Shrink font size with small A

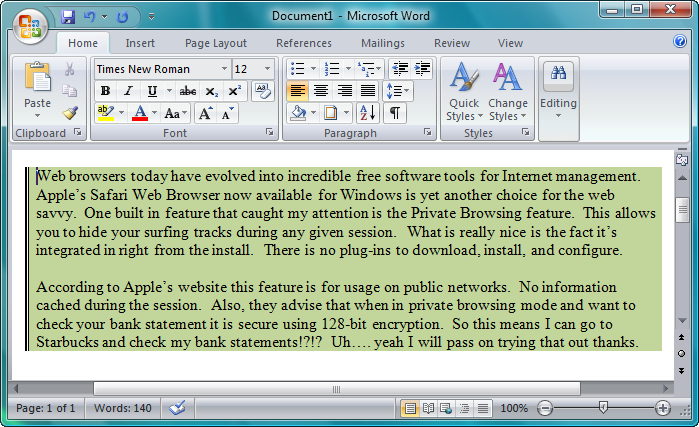coord(228,113)
